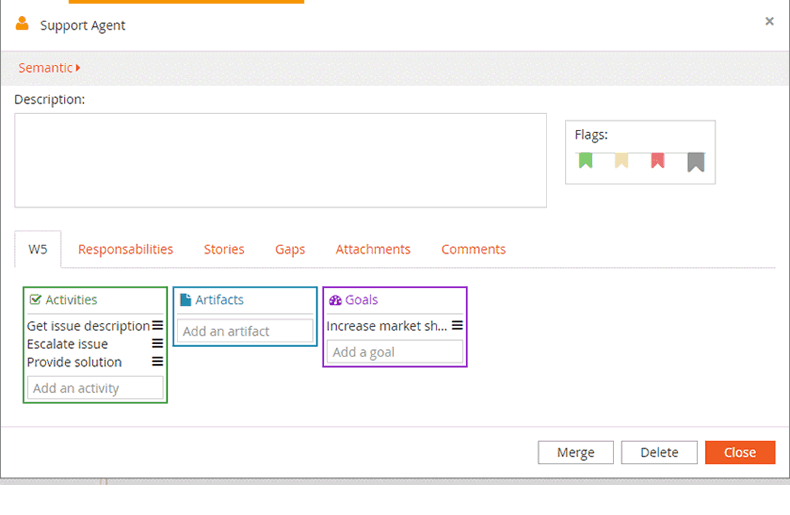The width and height of the screenshot is (790, 515).
Task: Toggle the red flag icon
Action: click(x=657, y=160)
